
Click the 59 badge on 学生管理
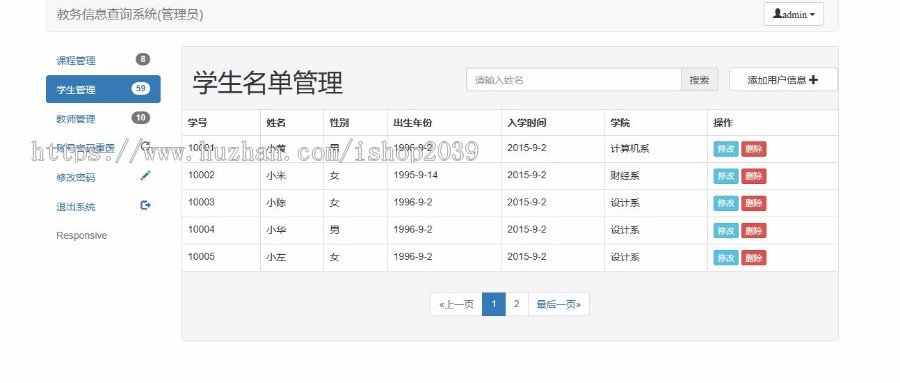(x=141, y=88)
